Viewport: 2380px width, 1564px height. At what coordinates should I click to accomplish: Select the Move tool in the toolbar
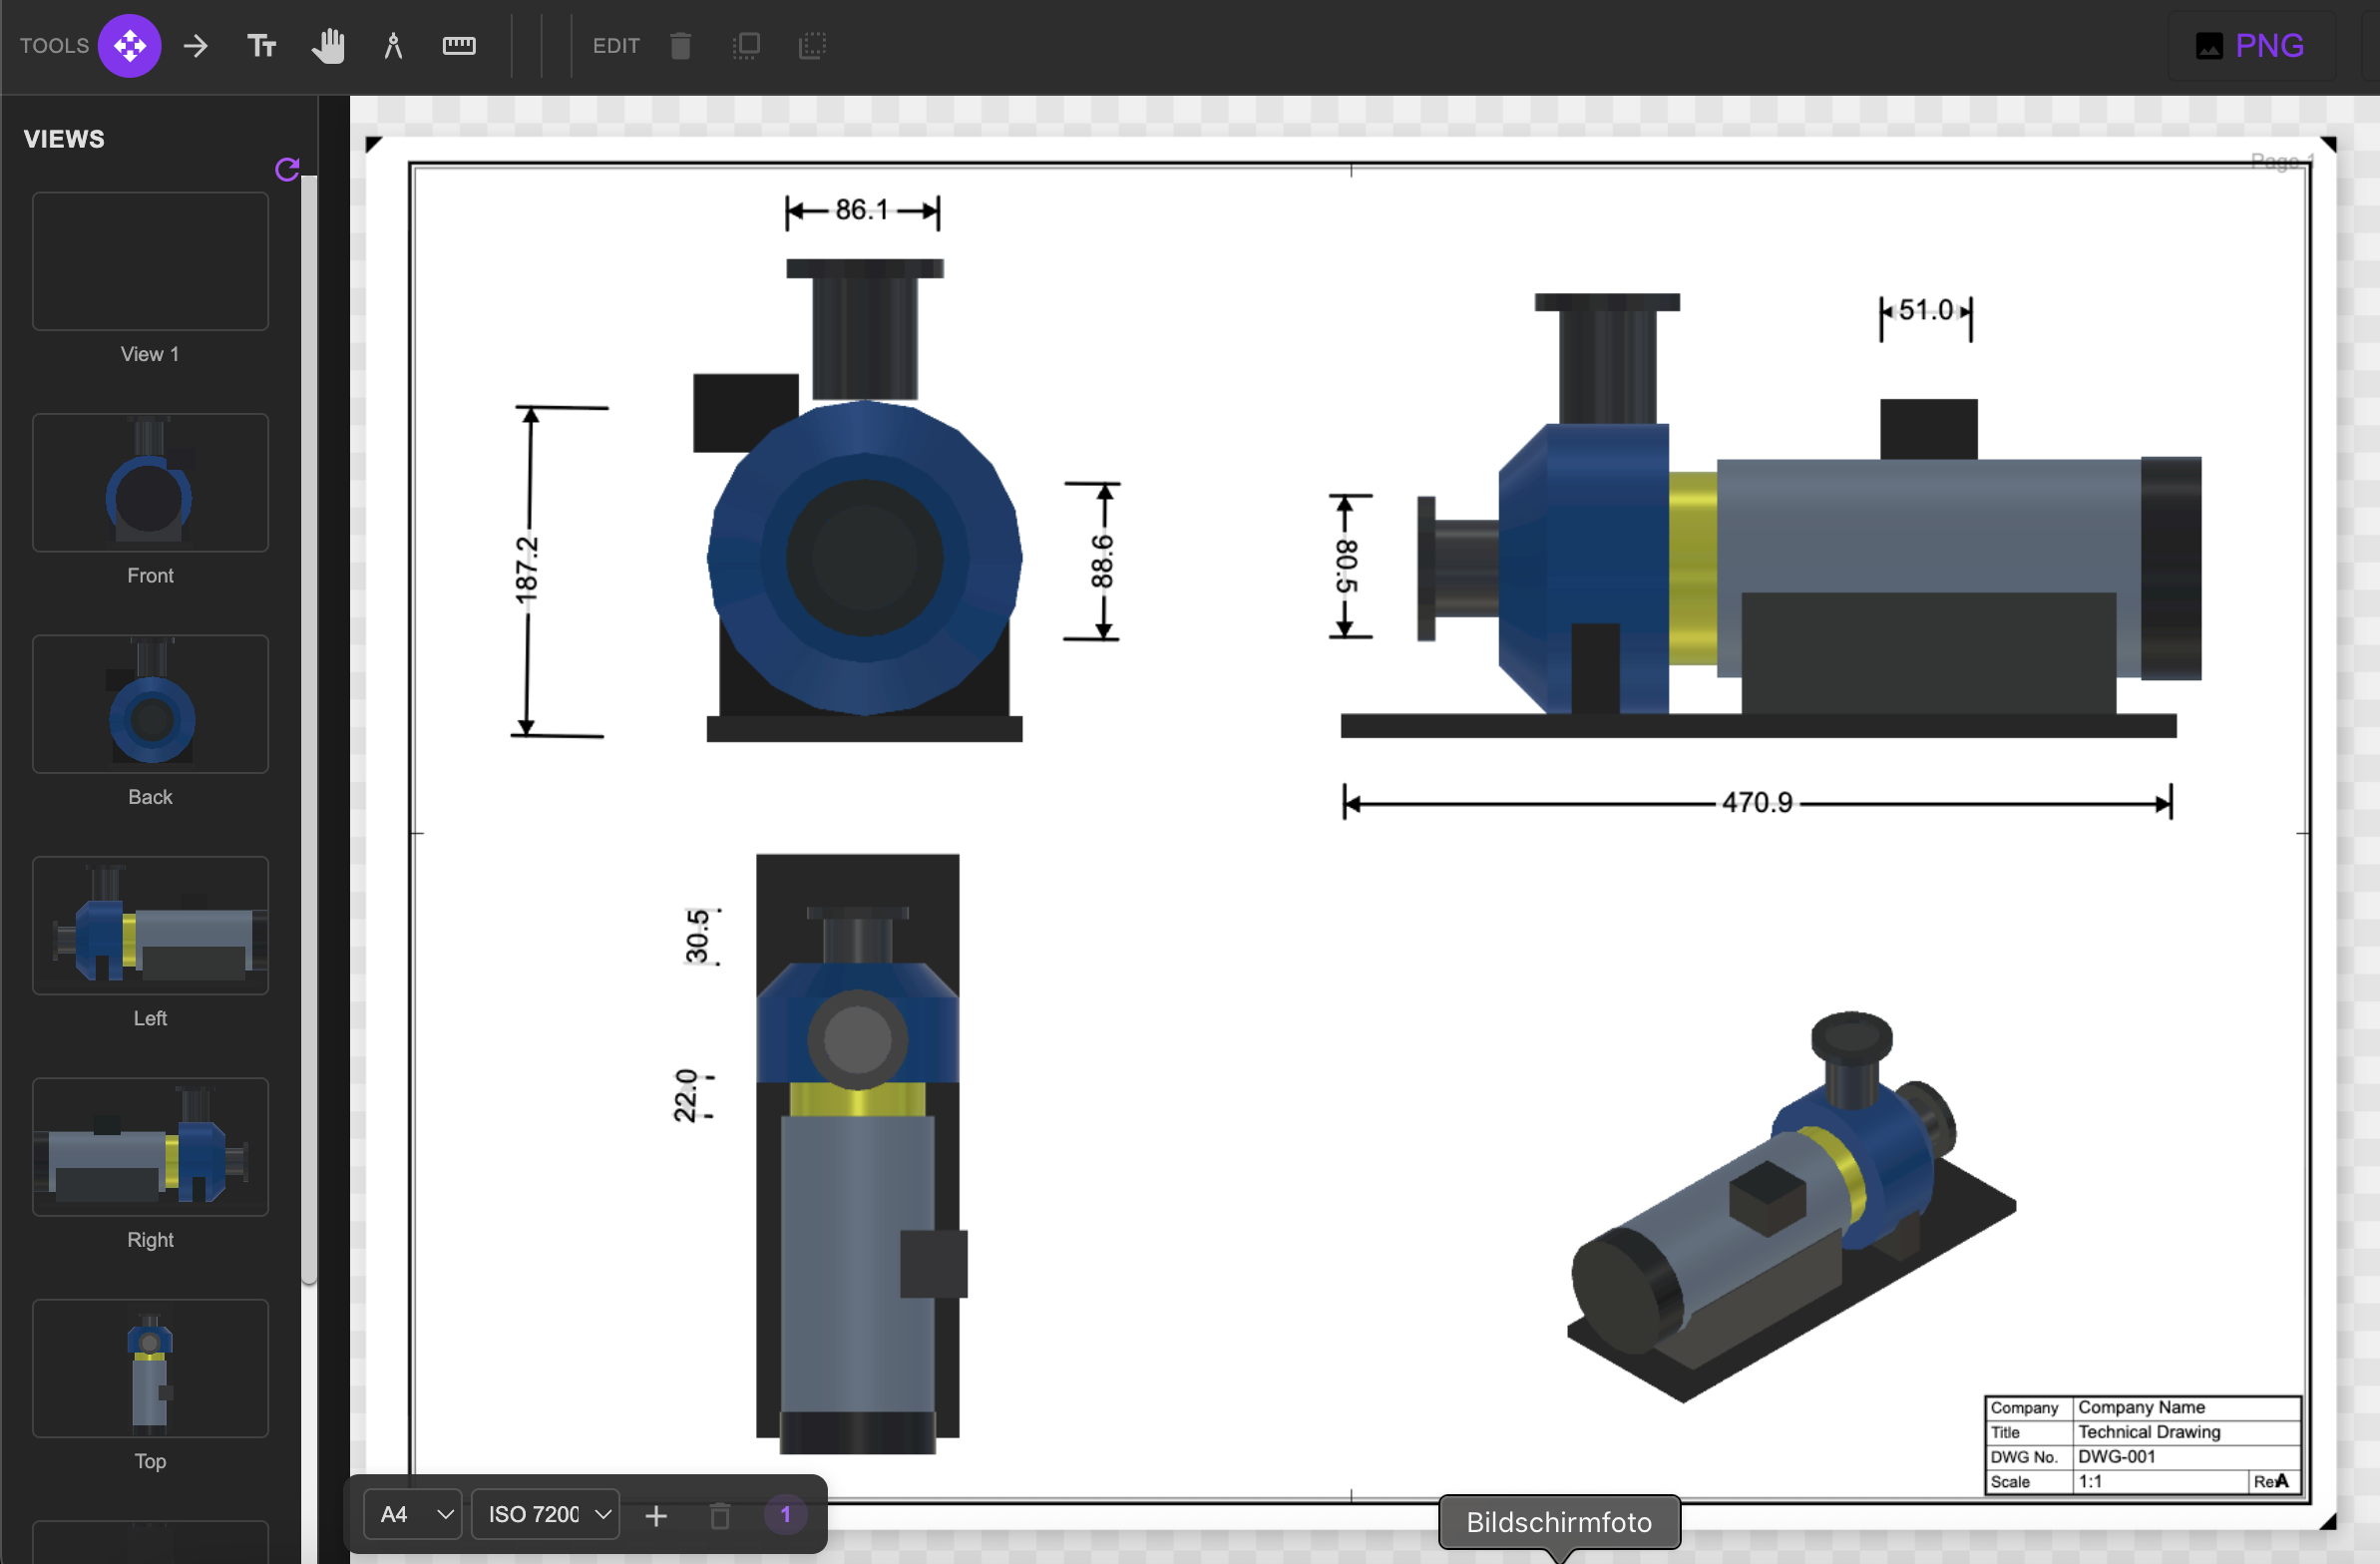[129, 45]
